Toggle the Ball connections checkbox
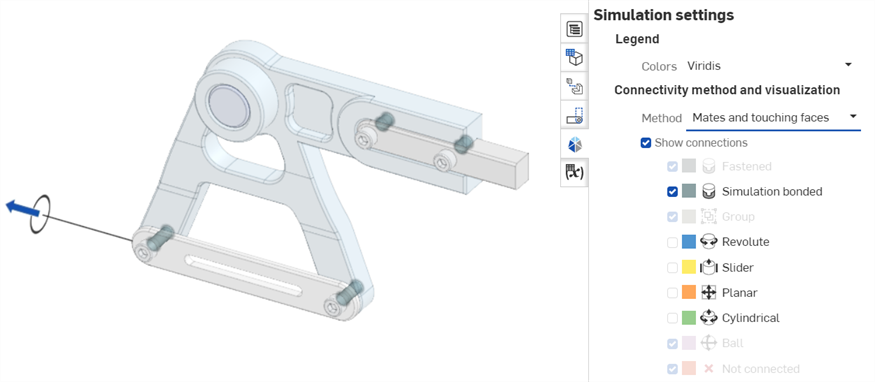The width and height of the screenshot is (875, 382). (x=672, y=343)
